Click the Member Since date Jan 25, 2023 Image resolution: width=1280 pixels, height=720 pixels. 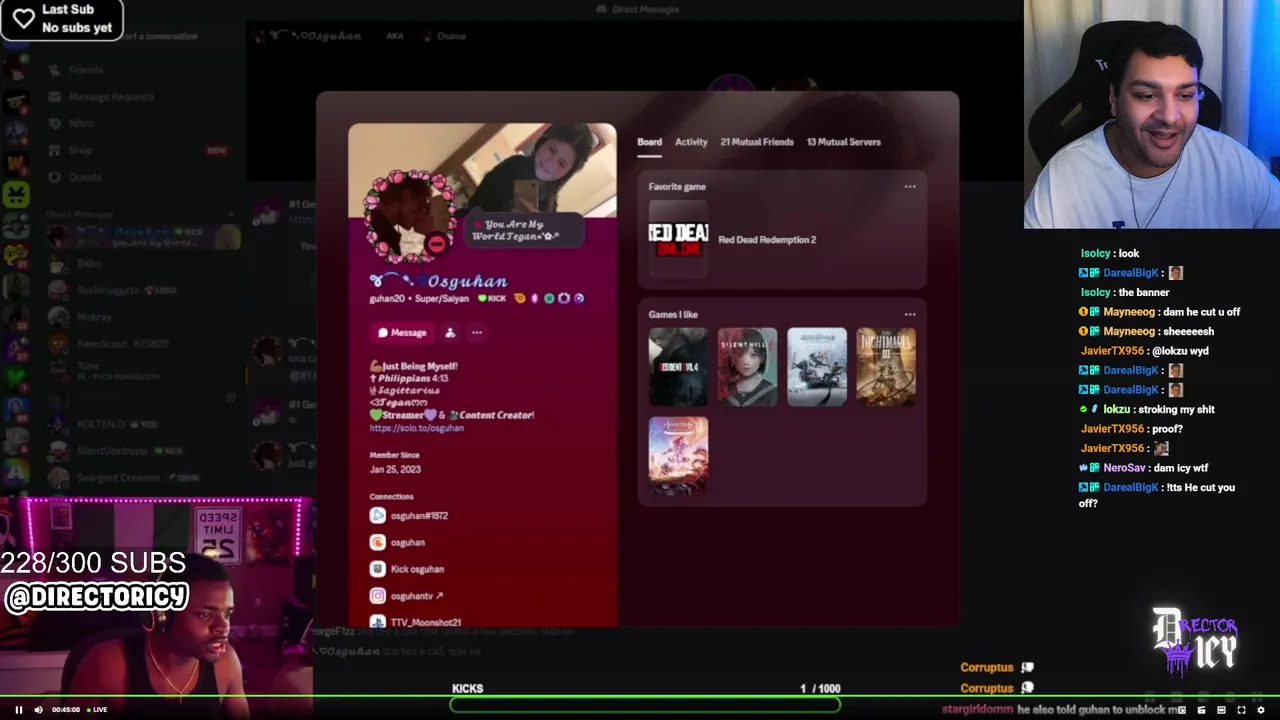pyautogui.click(x=395, y=469)
